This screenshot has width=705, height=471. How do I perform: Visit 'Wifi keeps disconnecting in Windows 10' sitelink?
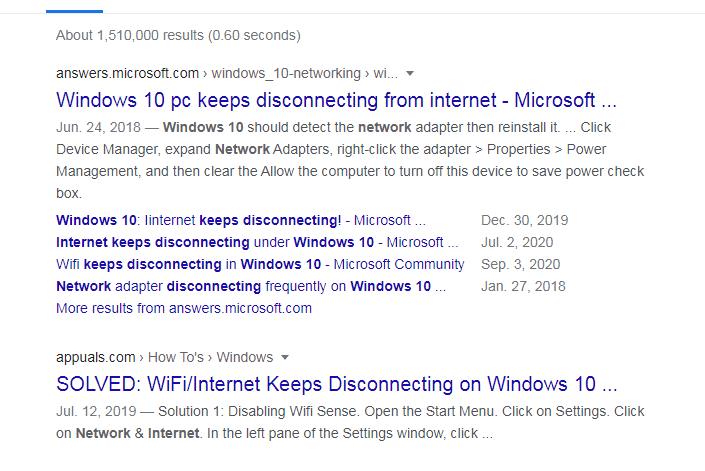pos(260,264)
